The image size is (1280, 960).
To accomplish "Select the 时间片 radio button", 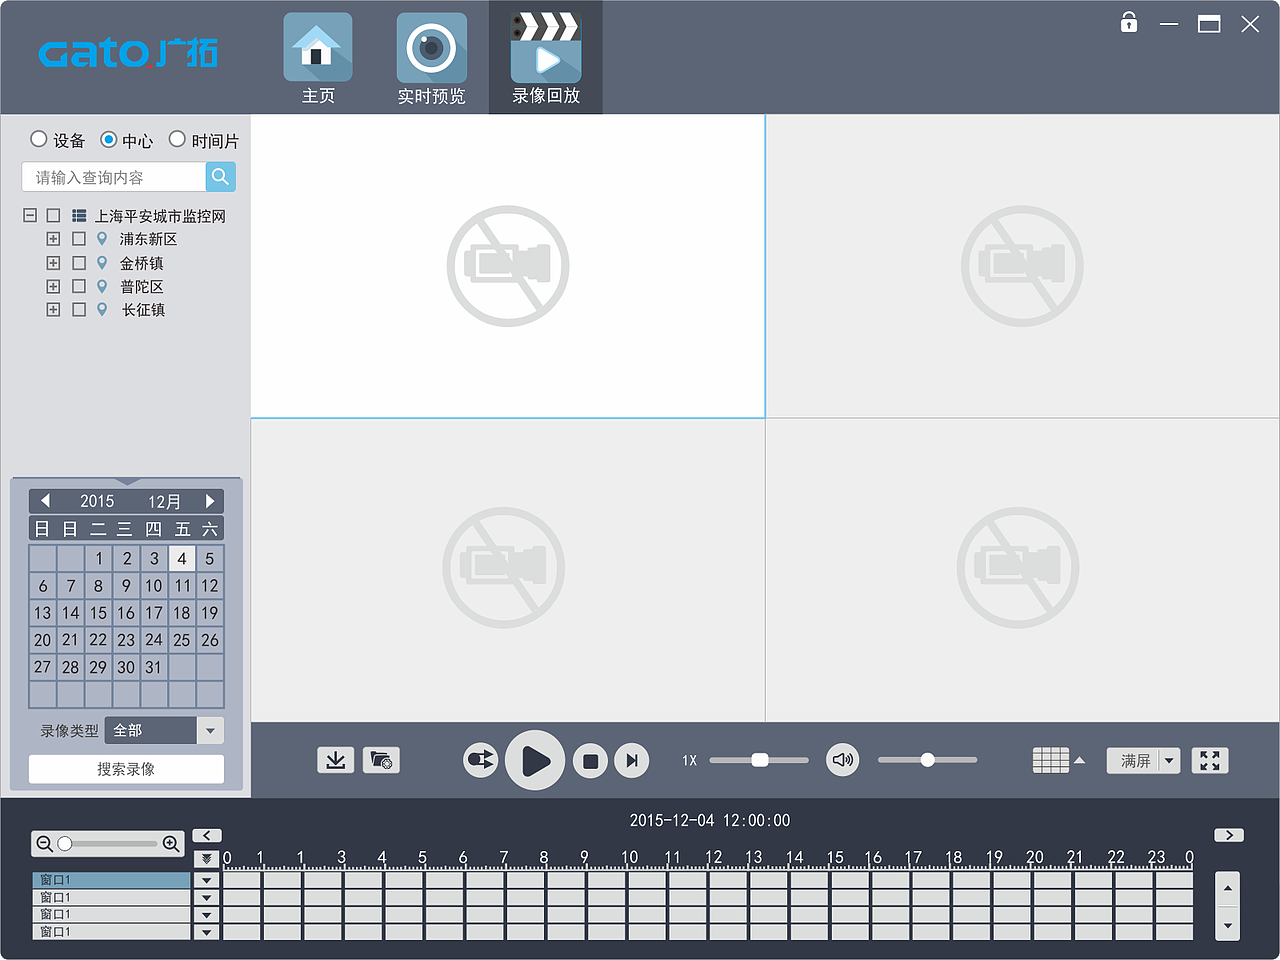I will coord(177,139).
